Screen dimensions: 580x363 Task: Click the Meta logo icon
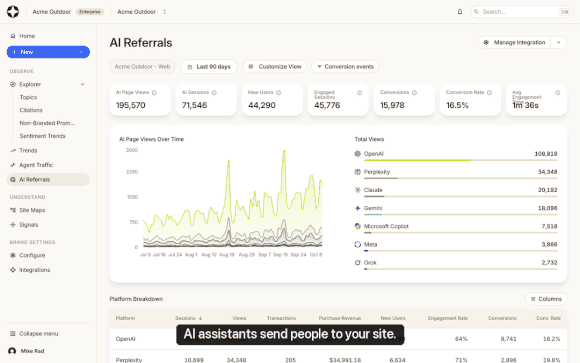358,245
